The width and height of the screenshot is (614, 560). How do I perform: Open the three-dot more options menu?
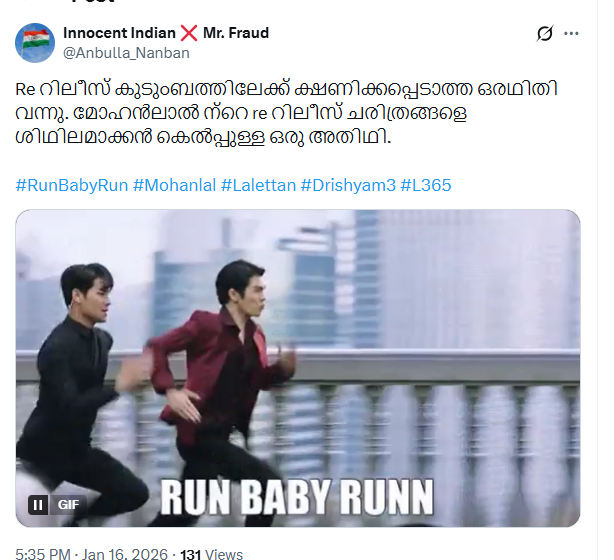(x=571, y=34)
